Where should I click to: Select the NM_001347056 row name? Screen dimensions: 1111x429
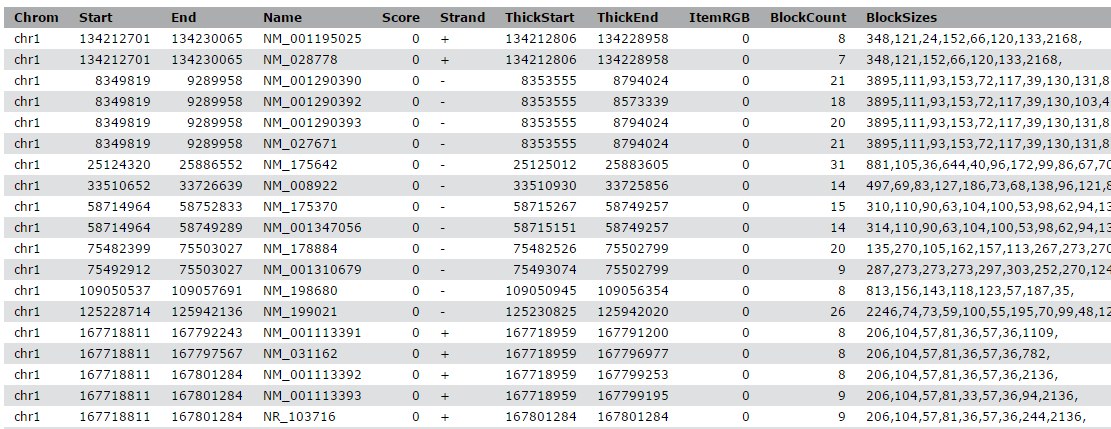(312, 228)
